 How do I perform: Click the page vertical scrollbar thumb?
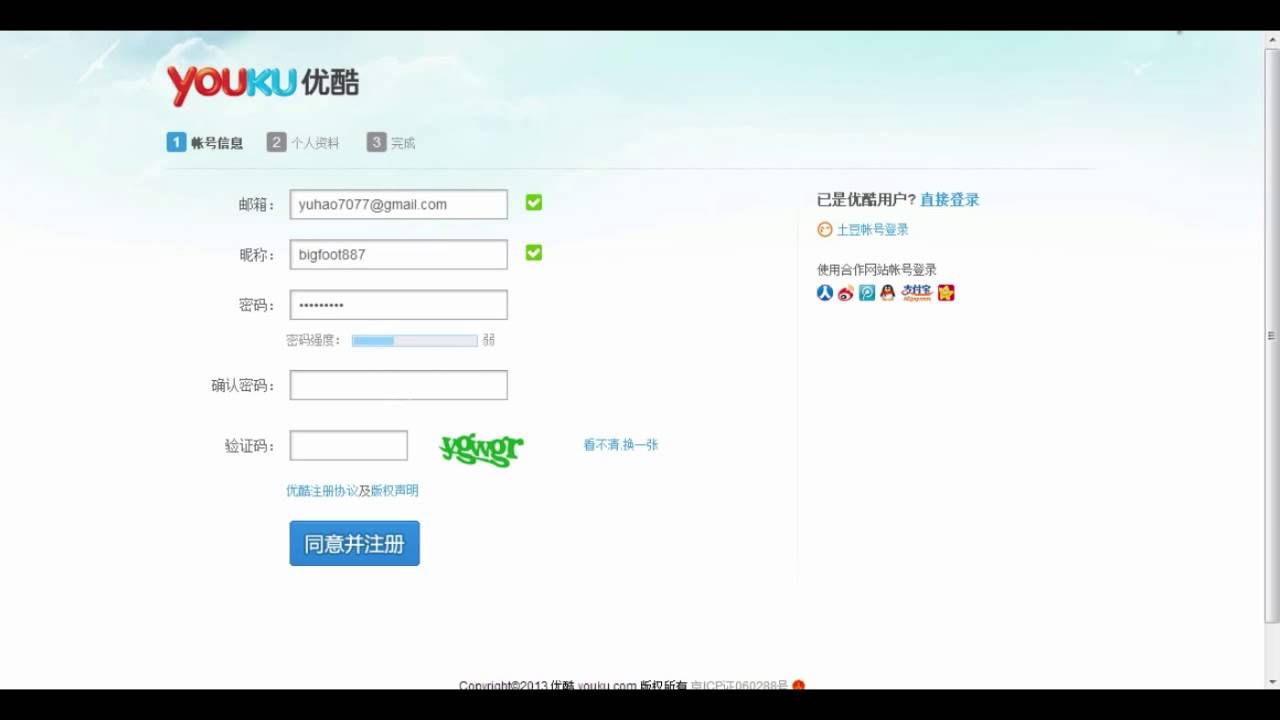1272,335
